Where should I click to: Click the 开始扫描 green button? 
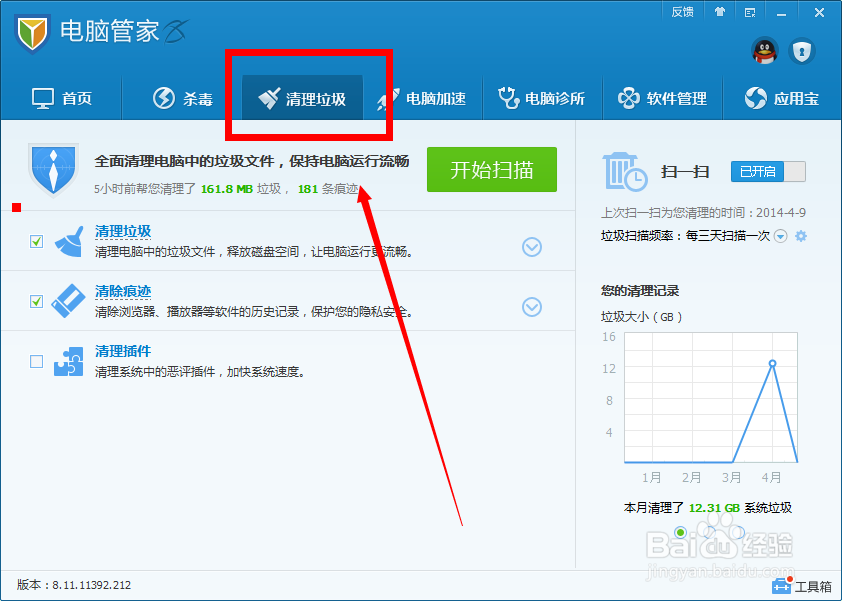point(491,169)
